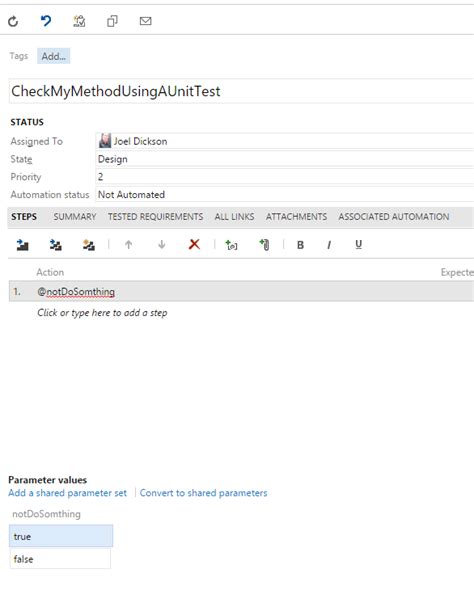
Task: Toggle bold formatting
Action: coord(300,245)
